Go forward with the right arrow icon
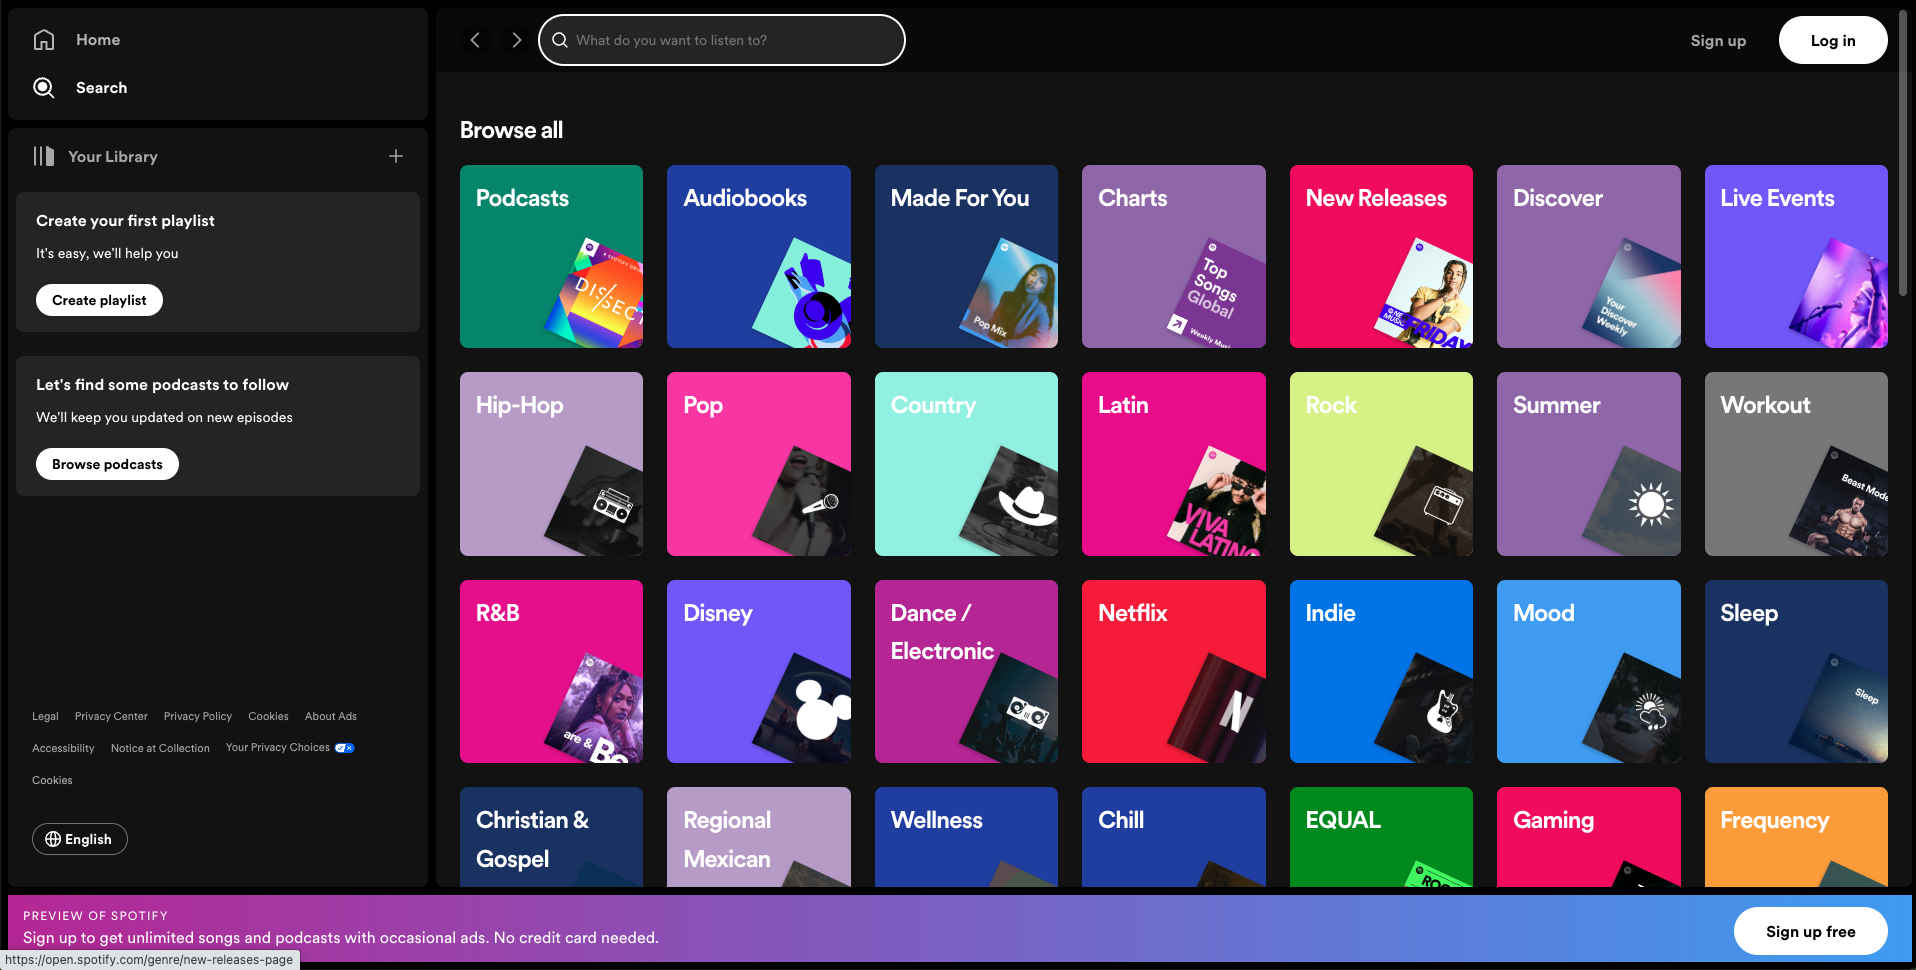Viewport: 1916px width, 970px height. 516,40
